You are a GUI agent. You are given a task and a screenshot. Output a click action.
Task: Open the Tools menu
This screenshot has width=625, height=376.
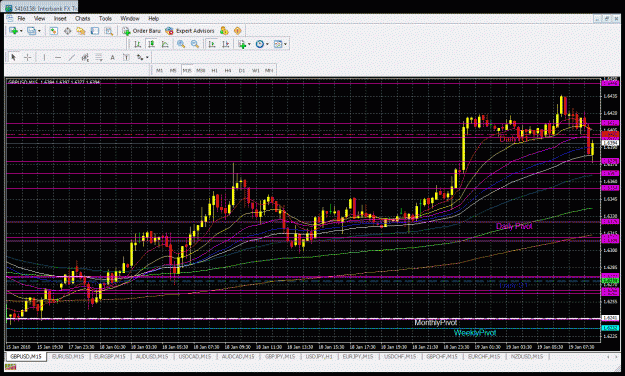pyautogui.click(x=105, y=18)
